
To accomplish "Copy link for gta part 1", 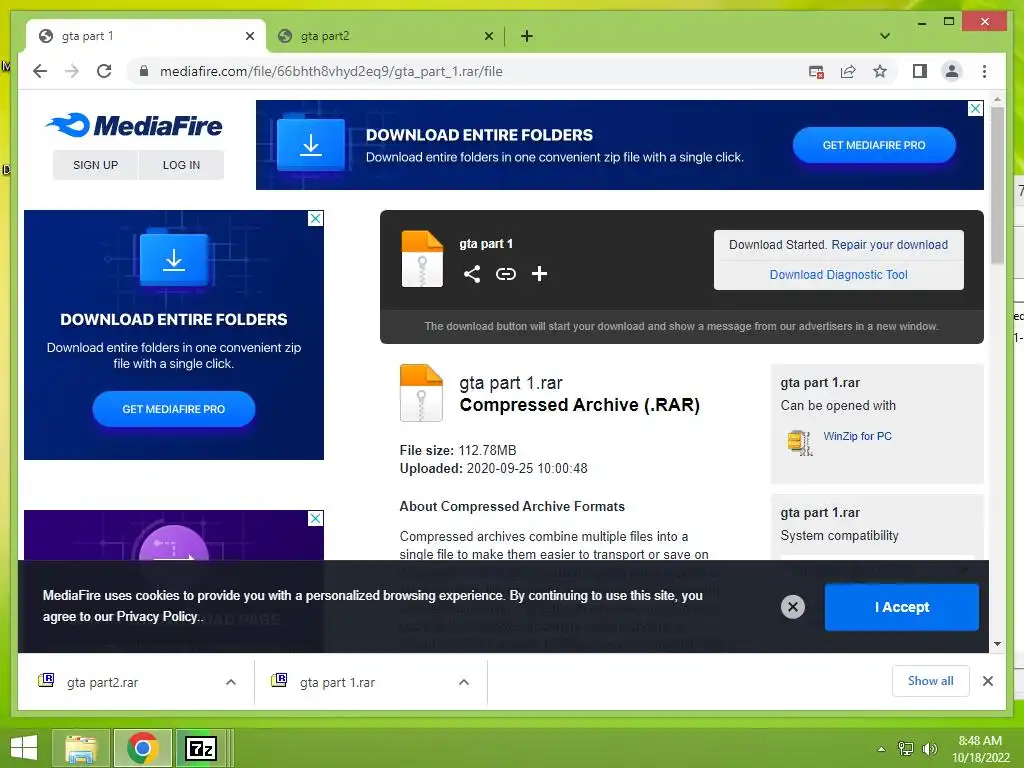I will (x=505, y=274).
